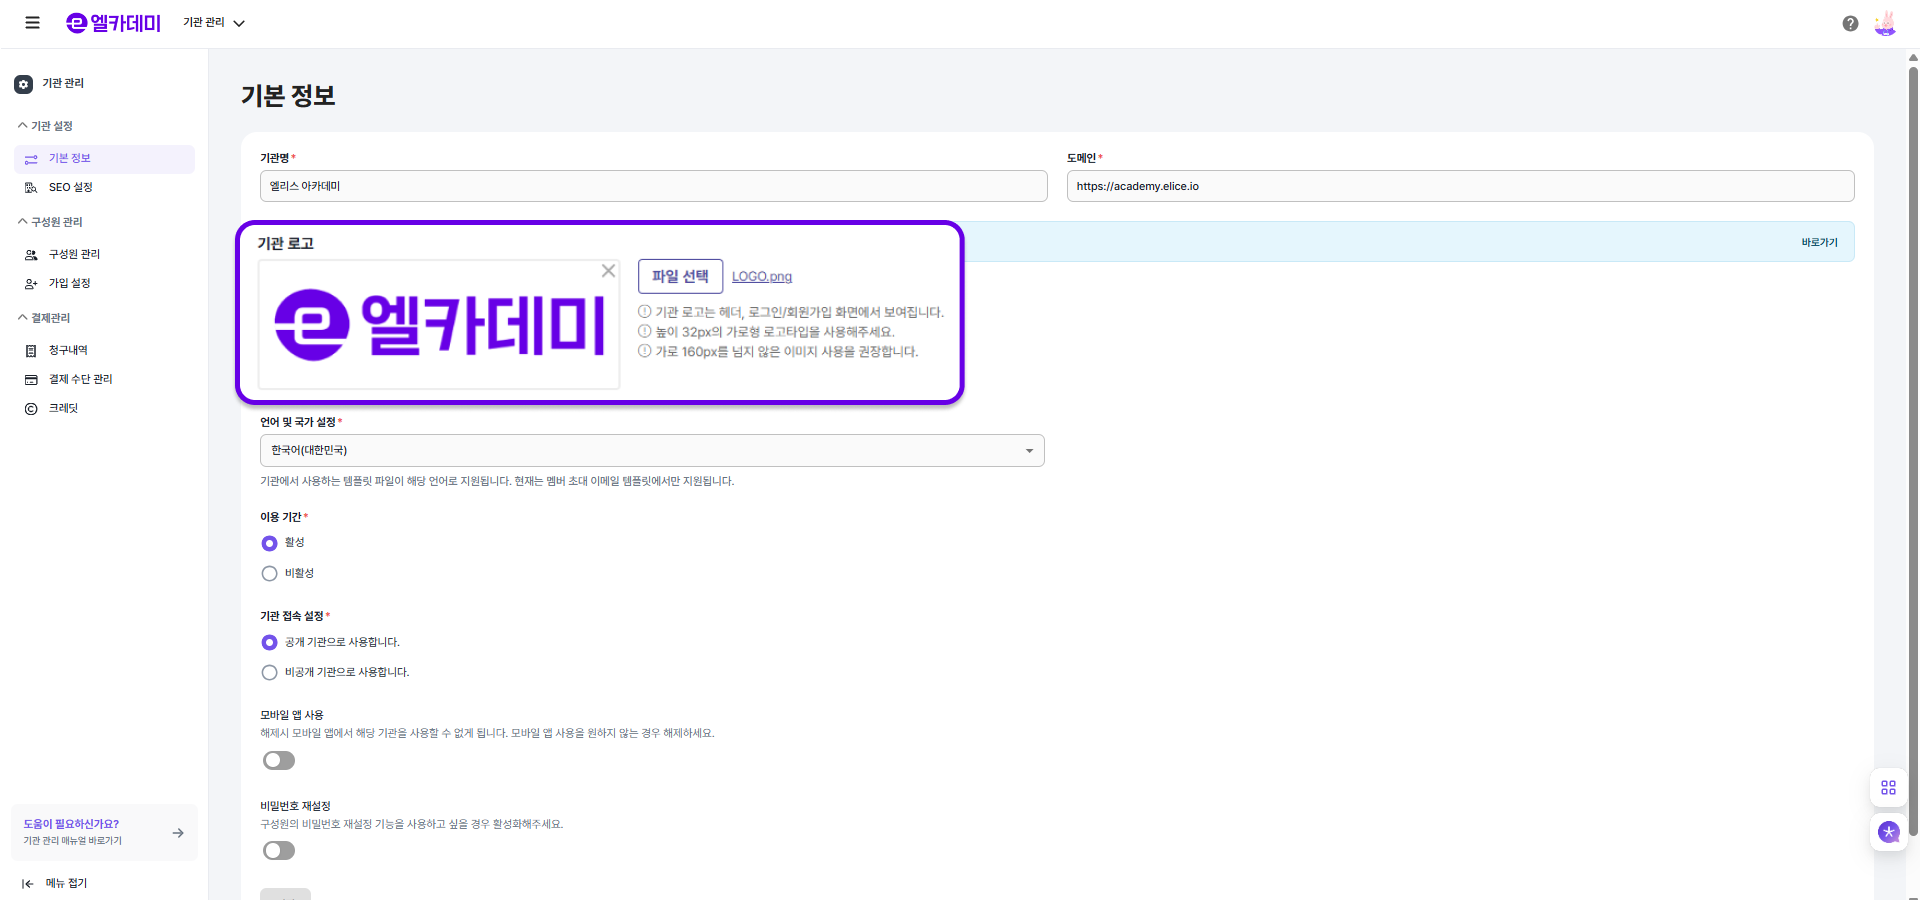The width and height of the screenshot is (1920, 900).
Task: Click the 청구내역 receipt icon
Action: pyautogui.click(x=31, y=351)
